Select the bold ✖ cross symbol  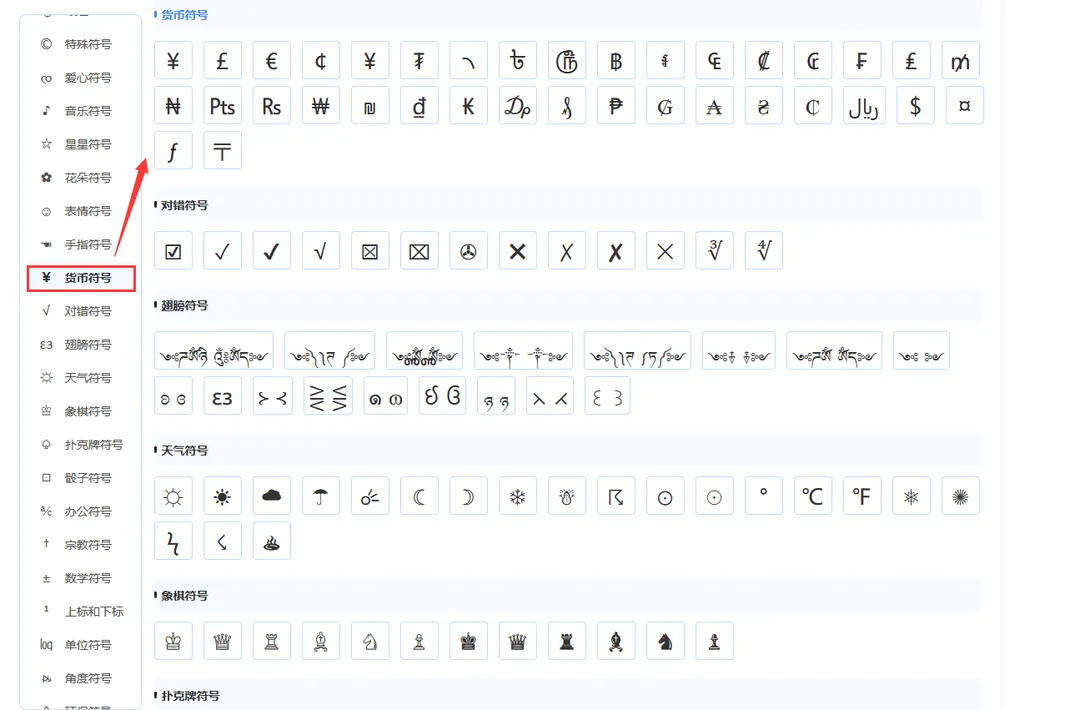(517, 251)
